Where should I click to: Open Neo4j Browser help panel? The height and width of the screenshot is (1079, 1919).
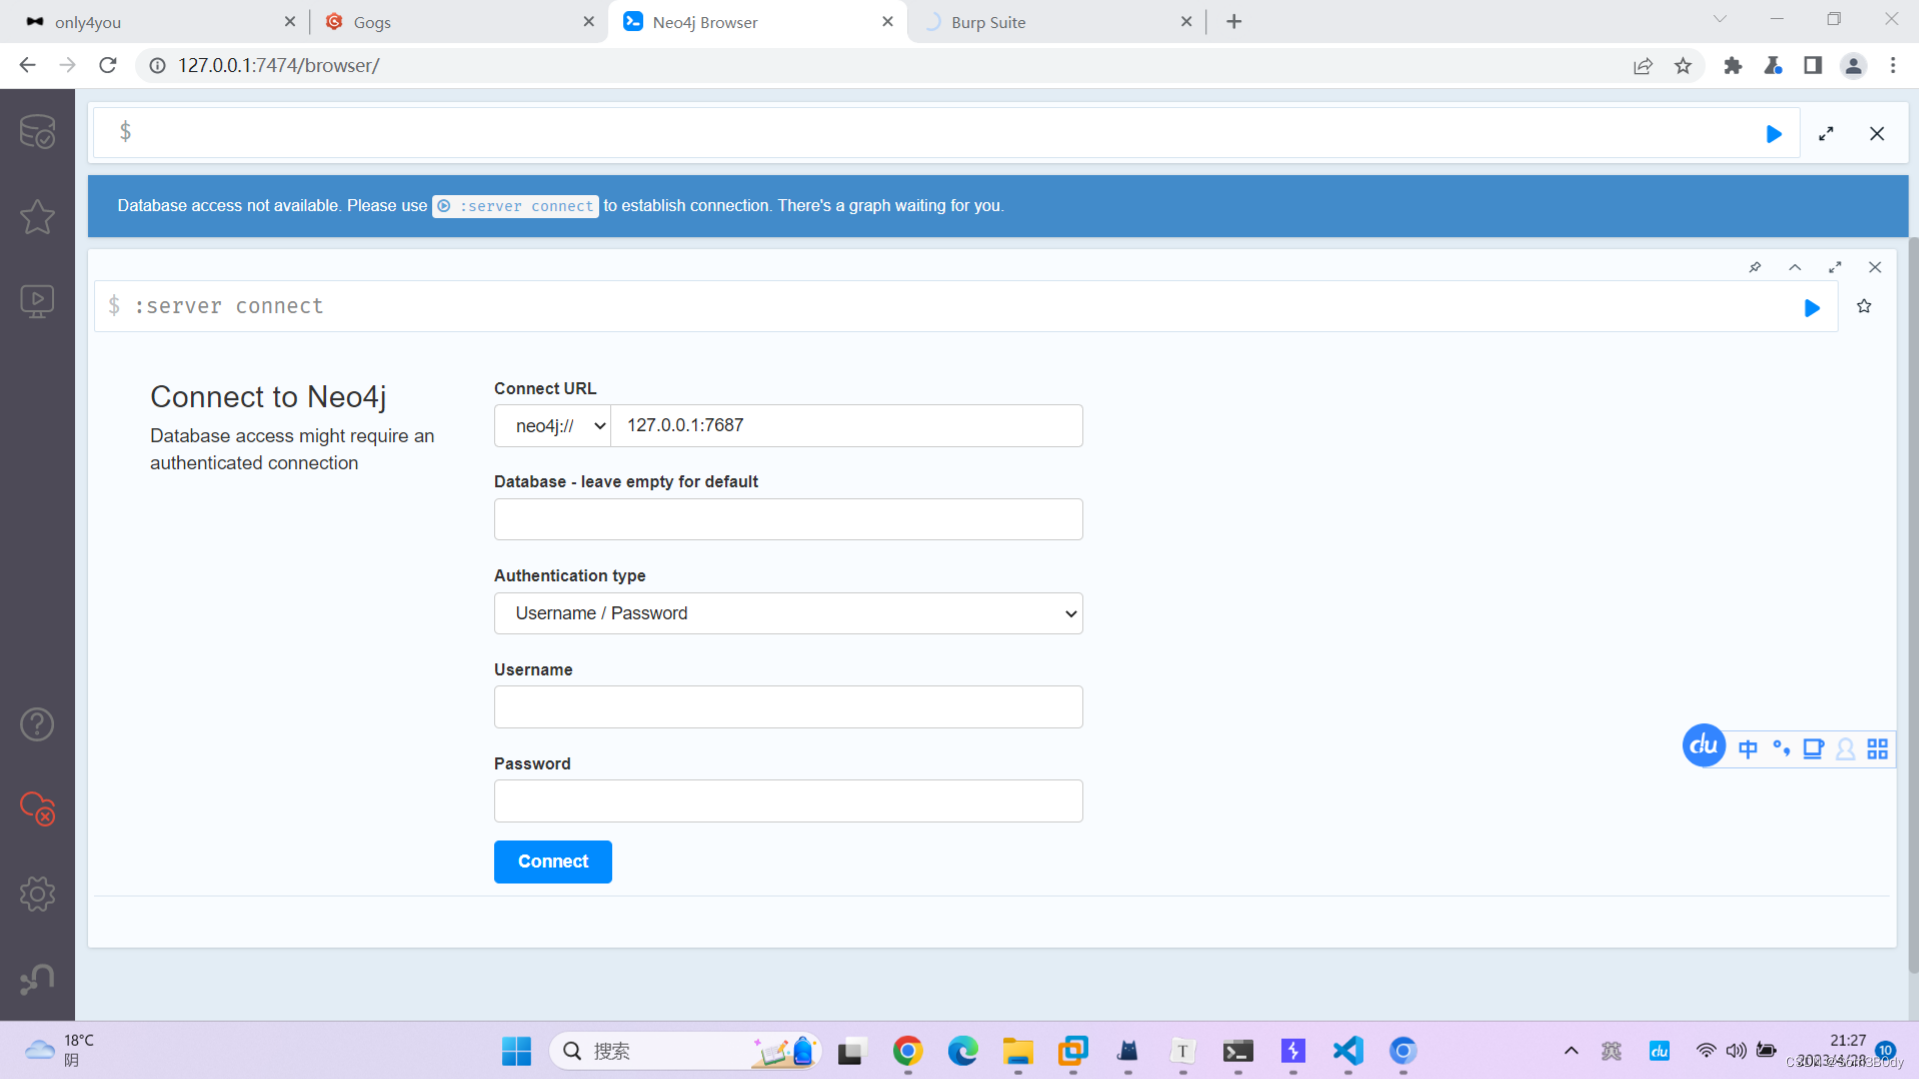(38, 724)
